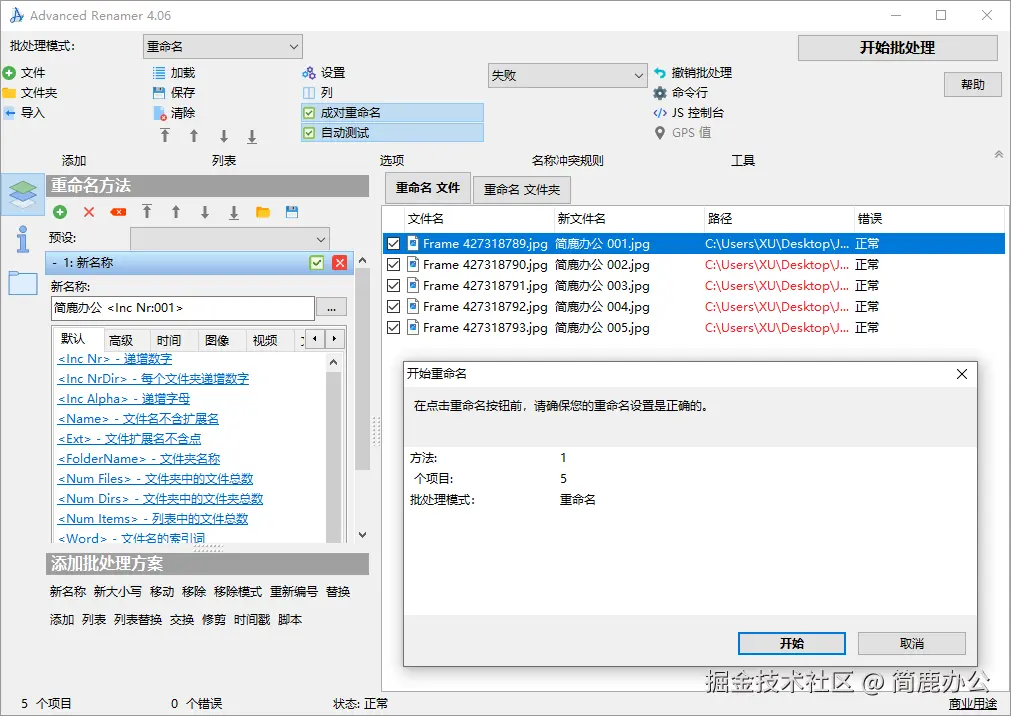This screenshot has width=1011, height=716.
Task: Insert the <Name> 文件名不含扩展名 tag link
Action: tap(138, 419)
